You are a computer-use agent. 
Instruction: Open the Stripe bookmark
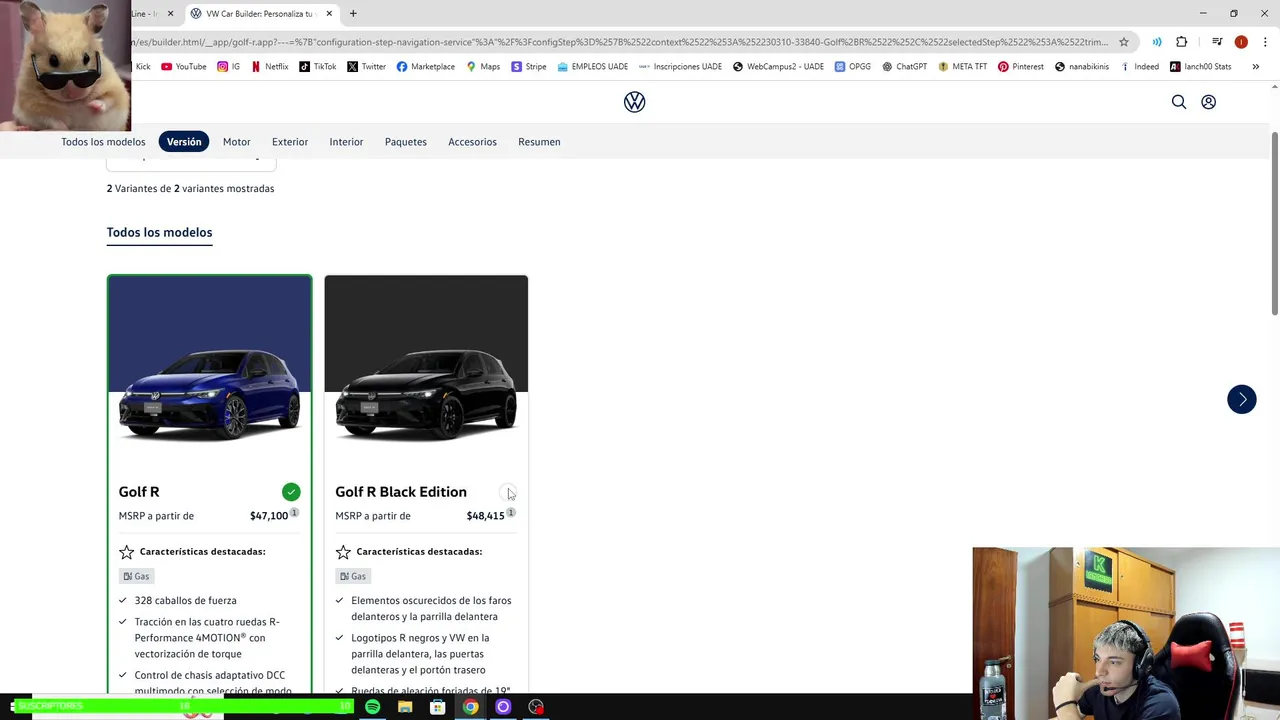[529, 67]
